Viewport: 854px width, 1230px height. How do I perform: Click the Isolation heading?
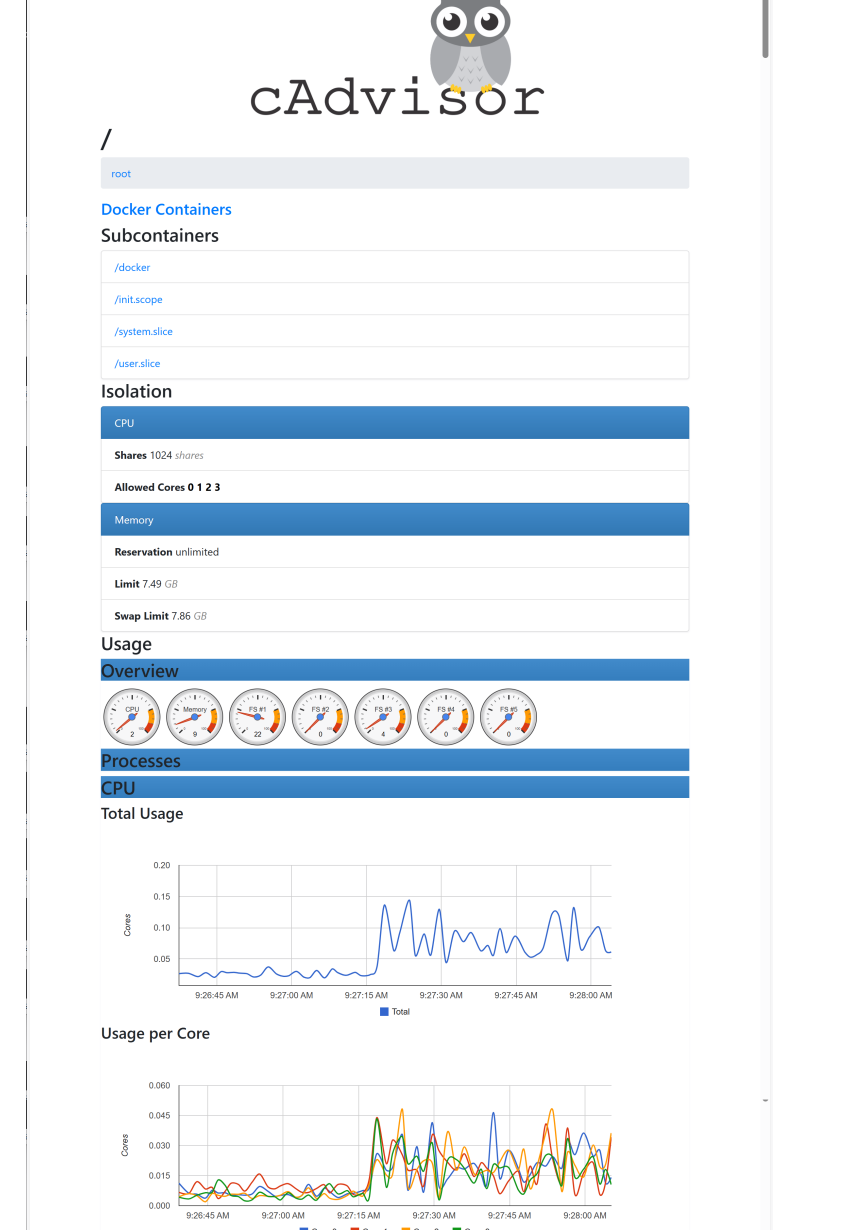tap(136, 392)
